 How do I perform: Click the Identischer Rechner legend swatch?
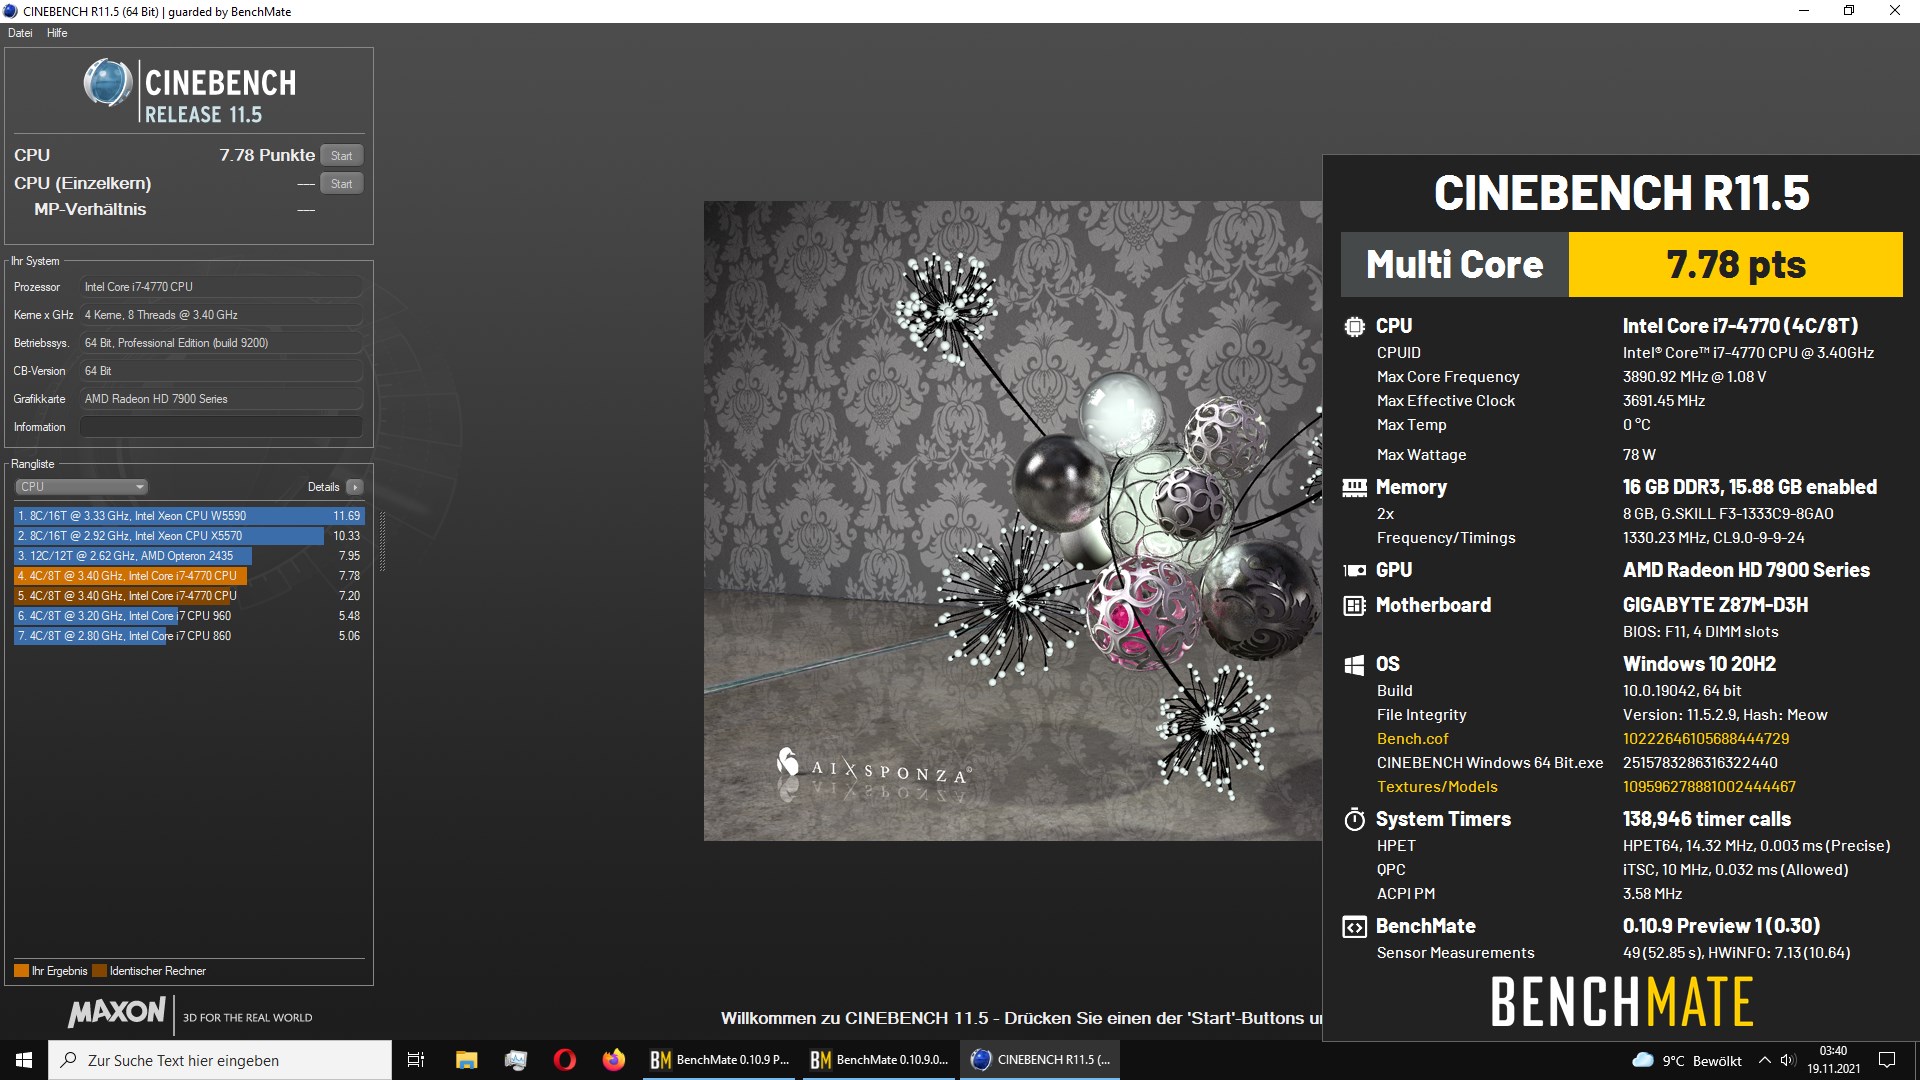pyautogui.click(x=99, y=971)
